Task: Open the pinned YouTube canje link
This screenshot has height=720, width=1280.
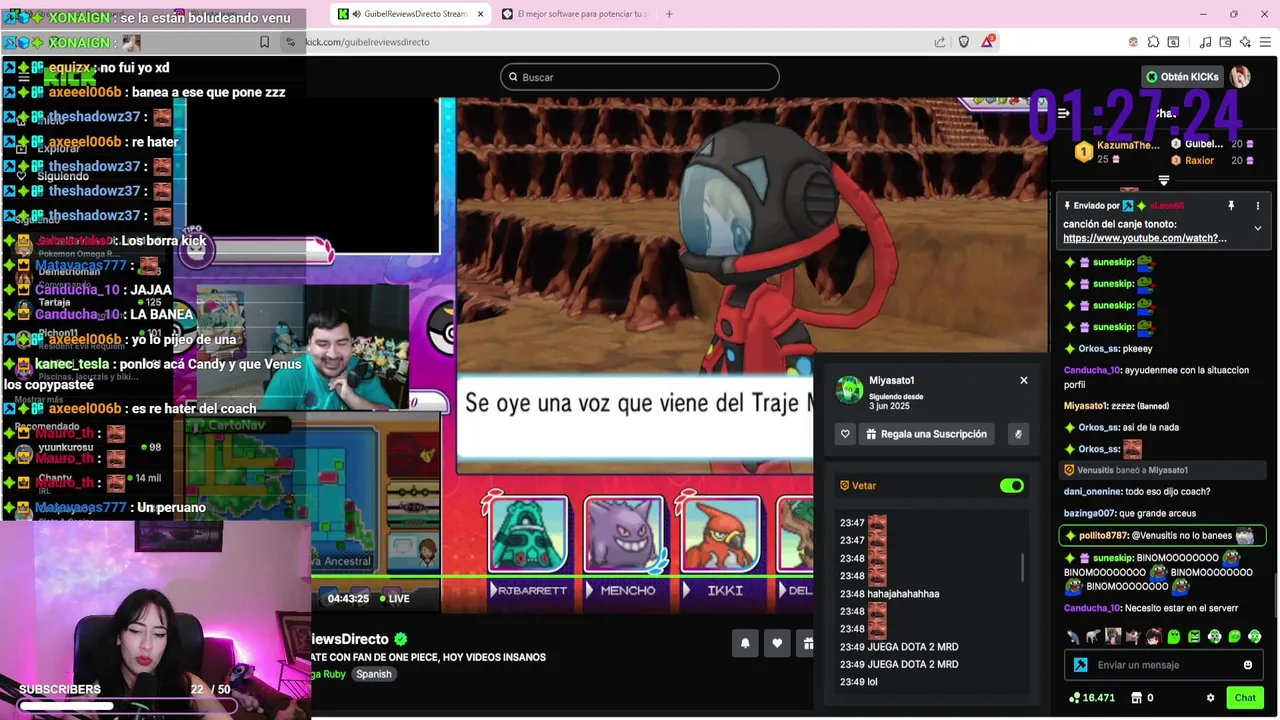Action: tap(1145, 238)
